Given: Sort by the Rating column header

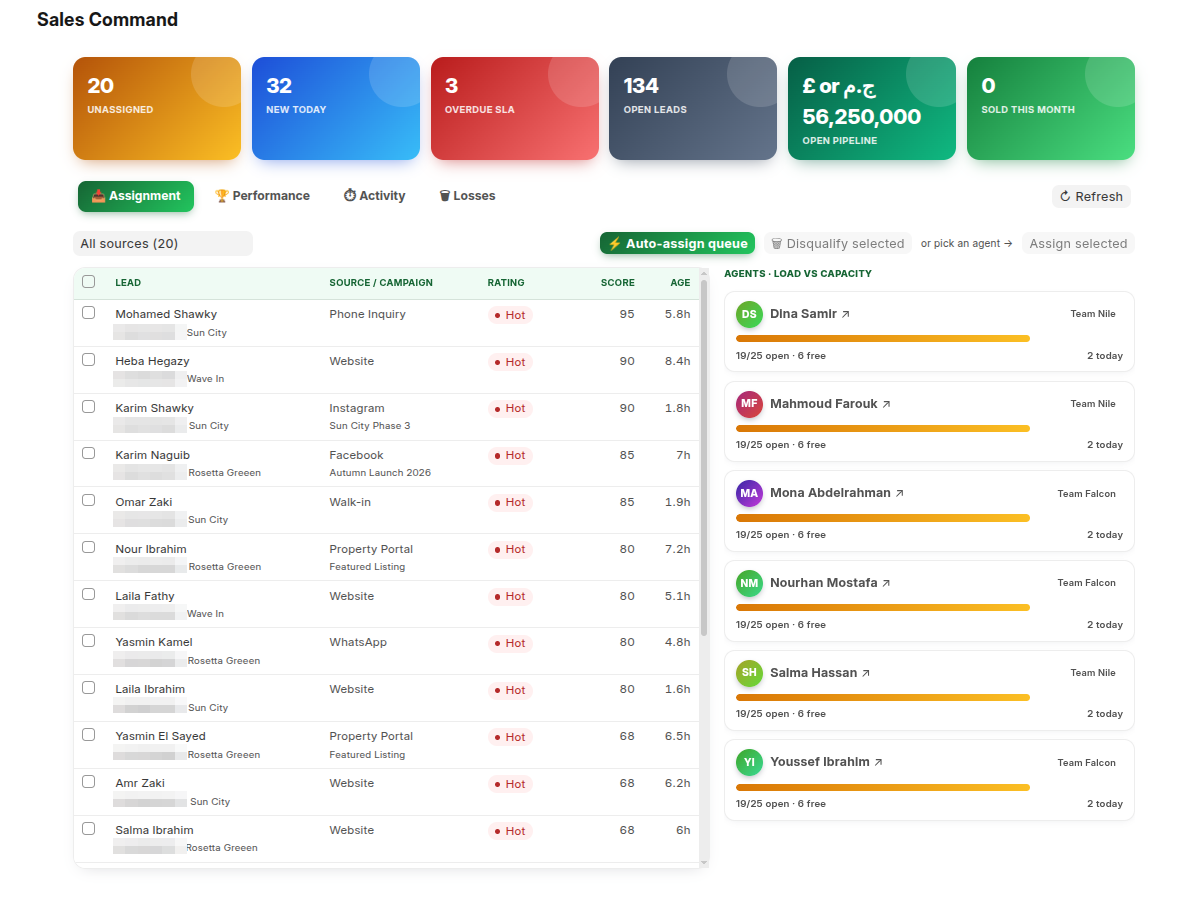Looking at the screenshot, I should [x=506, y=283].
